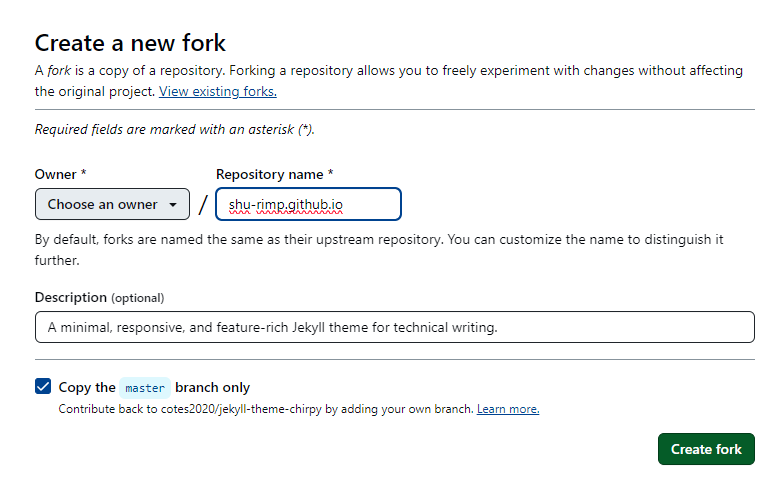Viewport: 773px width, 481px height.
Task: Click the forks naming helper text
Action: tap(379, 250)
